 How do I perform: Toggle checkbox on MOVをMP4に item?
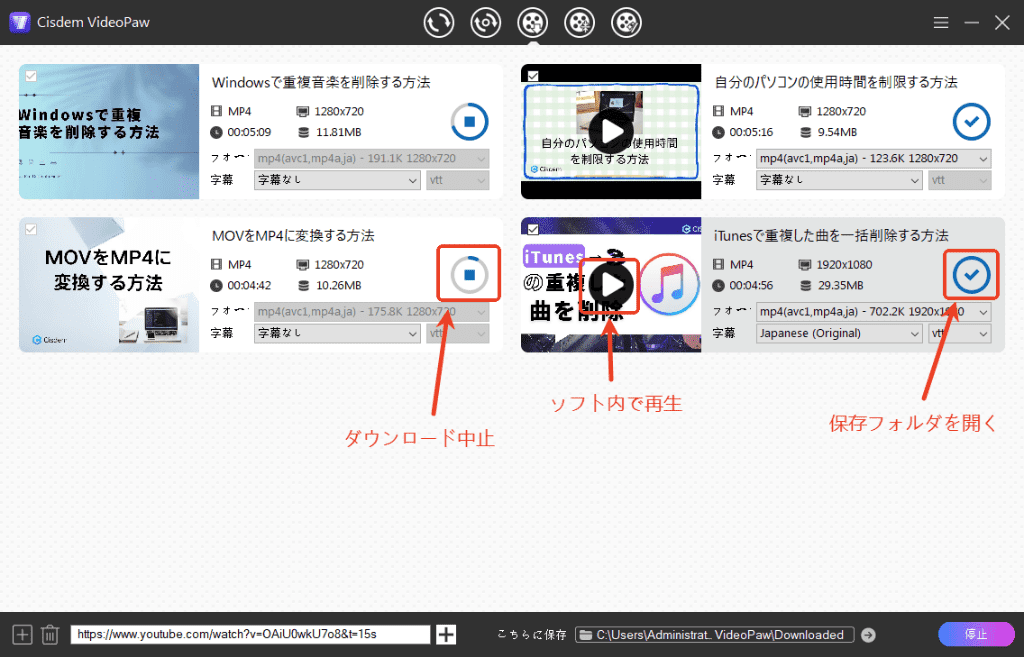click(x=31, y=229)
